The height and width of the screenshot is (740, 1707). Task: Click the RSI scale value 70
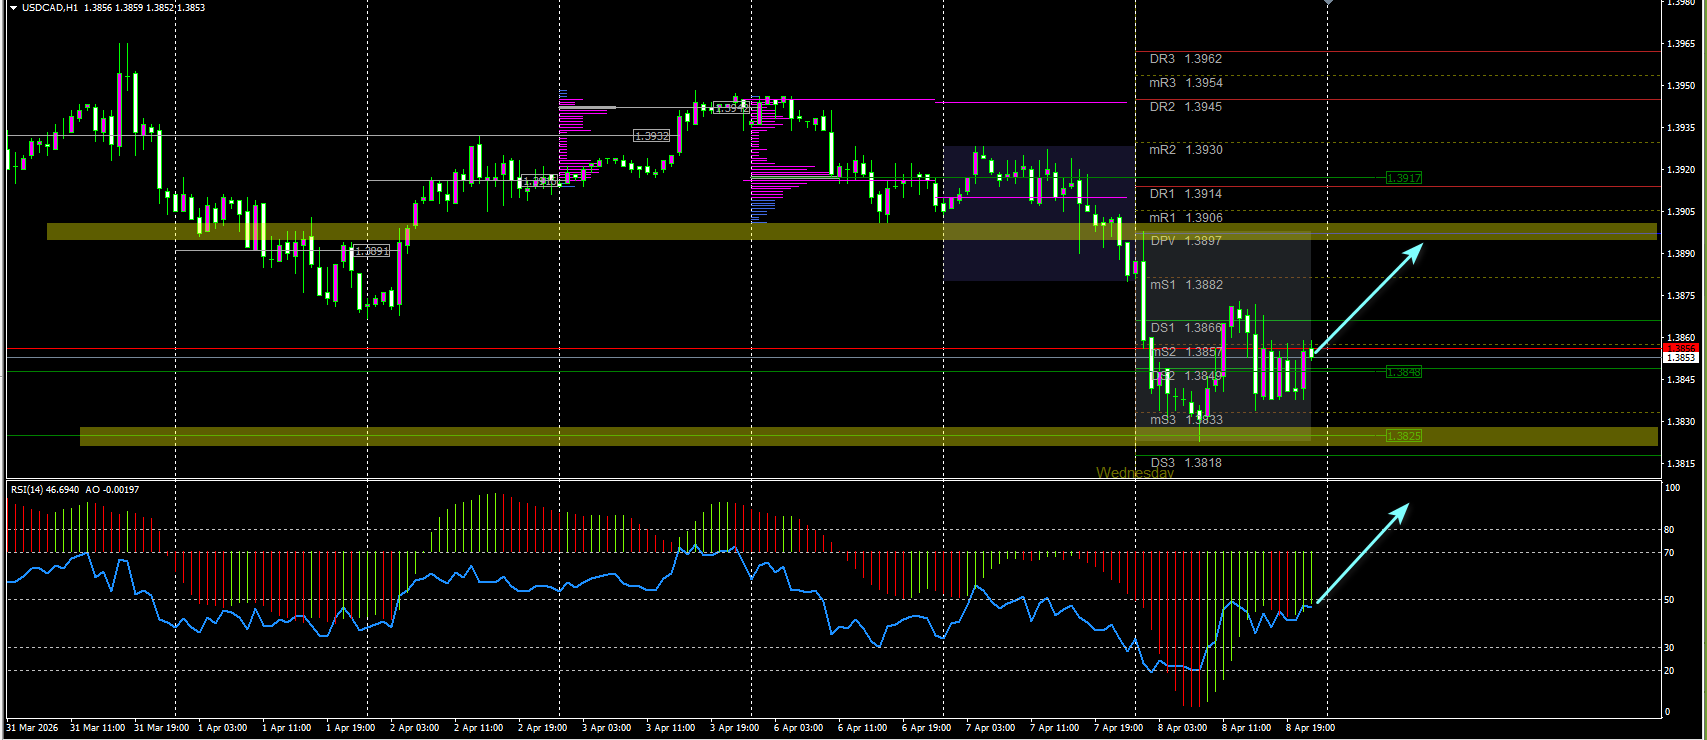(x=1669, y=553)
